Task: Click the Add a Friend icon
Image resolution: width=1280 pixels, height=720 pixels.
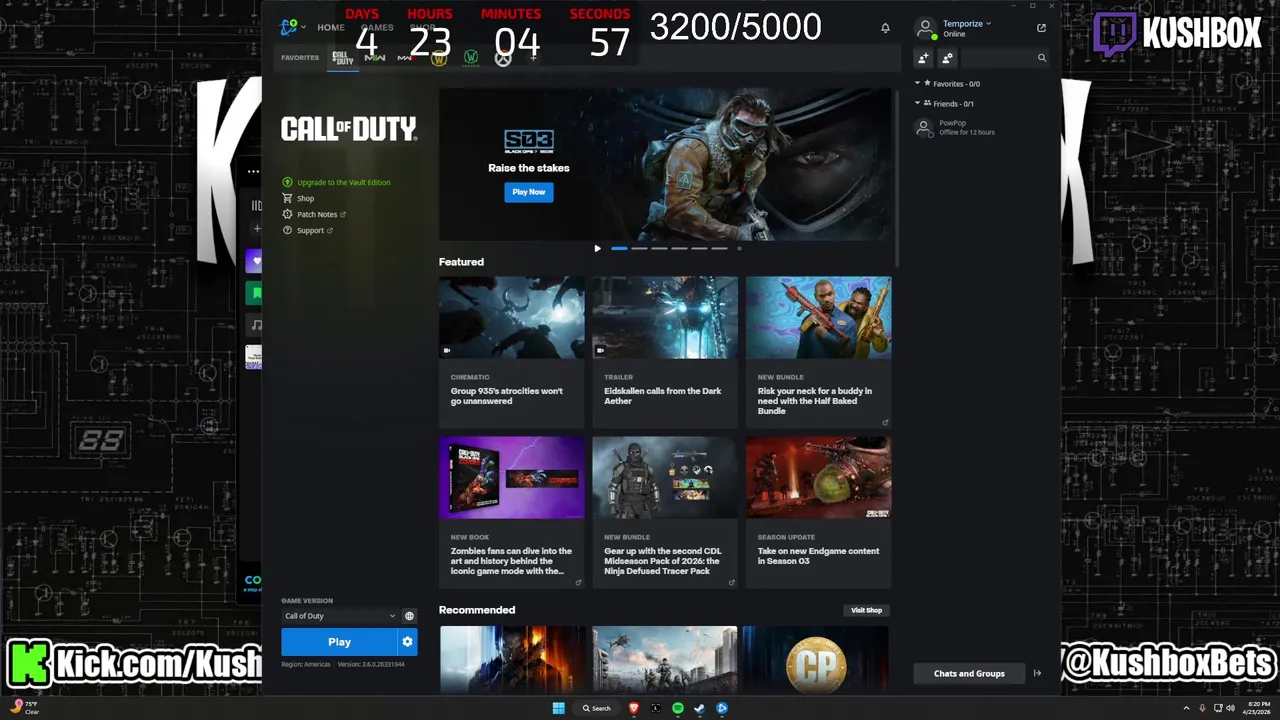Action: point(923,58)
